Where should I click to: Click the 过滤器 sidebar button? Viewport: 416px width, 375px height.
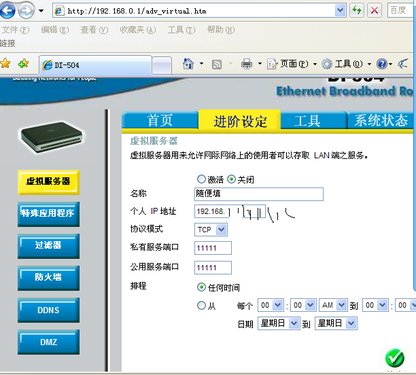[48, 246]
